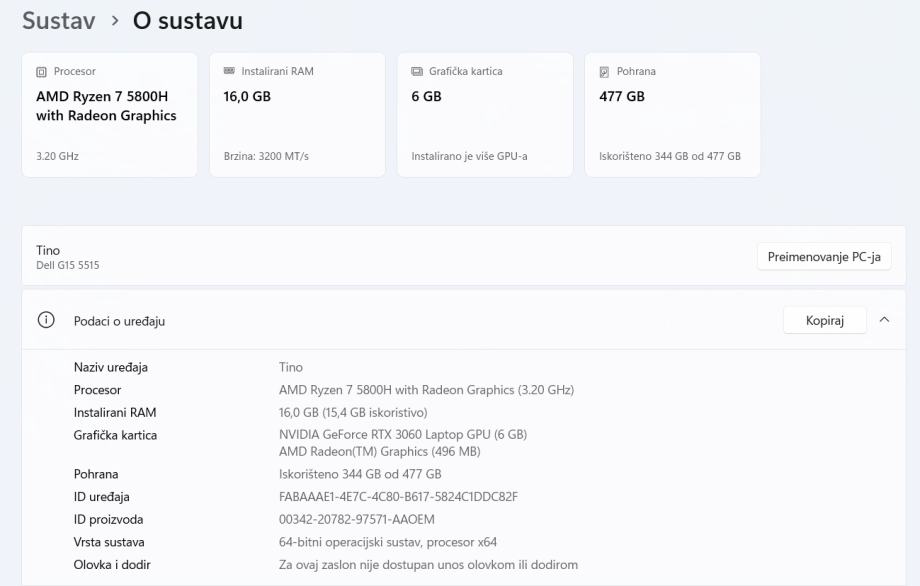The height and width of the screenshot is (586, 920).
Task: Click the installed RAM icon
Action: (229, 72)
